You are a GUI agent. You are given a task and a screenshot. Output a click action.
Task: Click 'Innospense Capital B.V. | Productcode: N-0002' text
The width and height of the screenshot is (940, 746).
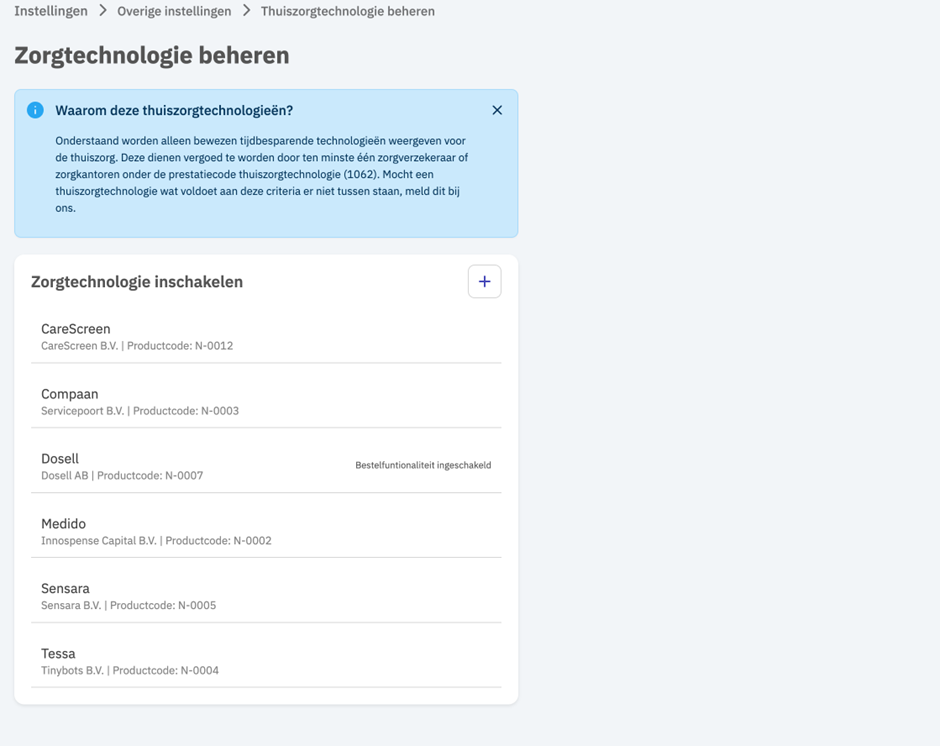pyautogui.click(x=156, y=541)
